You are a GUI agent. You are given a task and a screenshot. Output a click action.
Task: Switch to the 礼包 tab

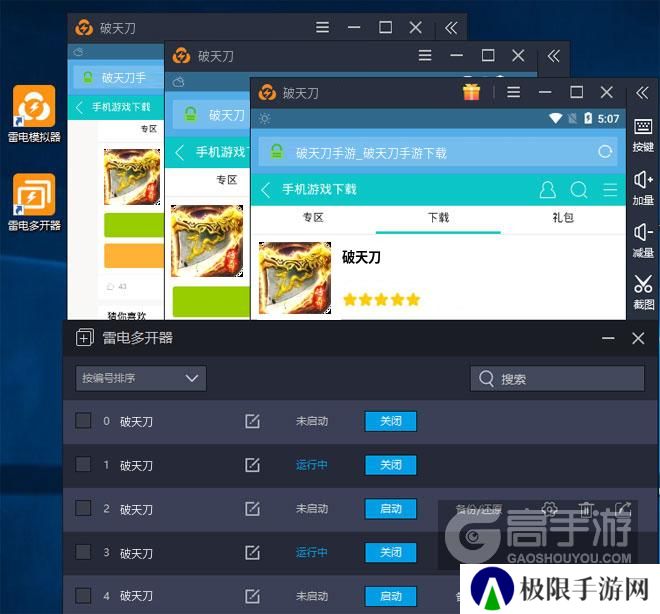point(563,218)
